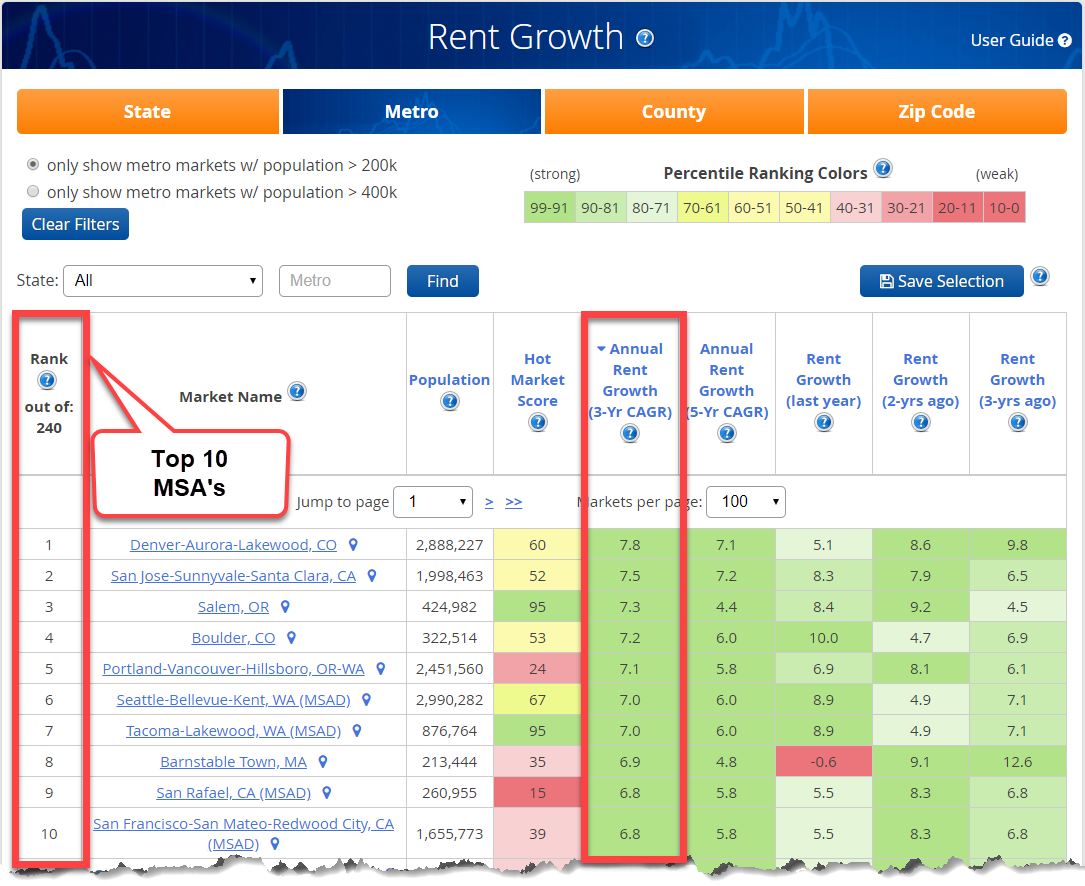1085x886 pixels.
Task: Click the 99-91 percentile color swatch
Action: [549, 208]
